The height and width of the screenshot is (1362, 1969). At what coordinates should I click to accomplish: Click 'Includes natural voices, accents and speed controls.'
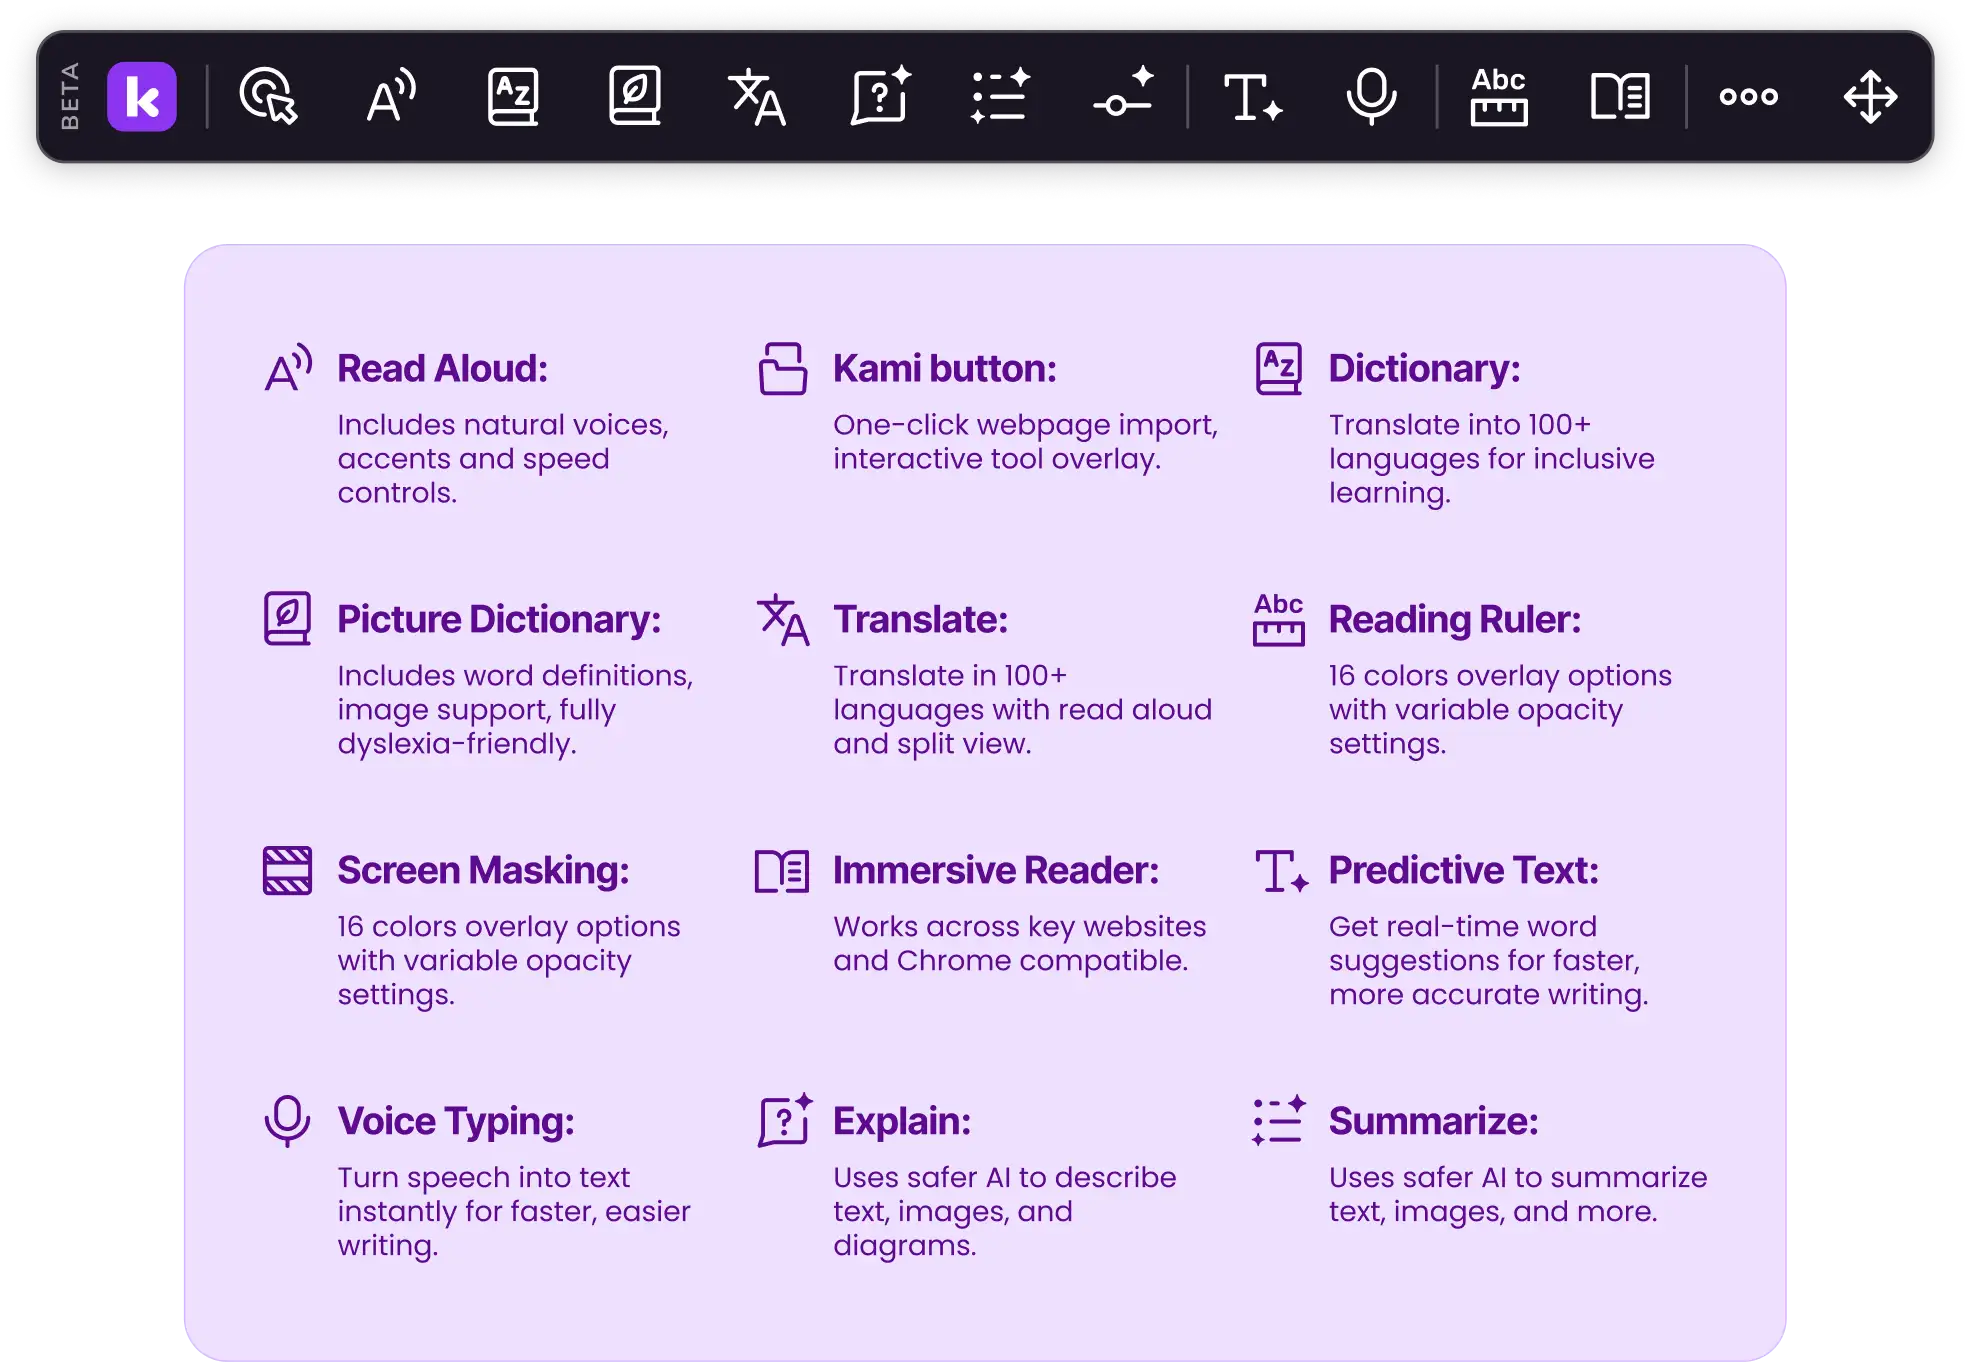tap(502, 458)
